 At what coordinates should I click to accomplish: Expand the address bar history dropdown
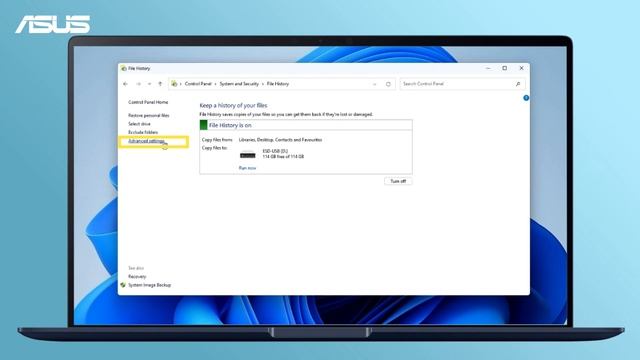coord(374,84)
